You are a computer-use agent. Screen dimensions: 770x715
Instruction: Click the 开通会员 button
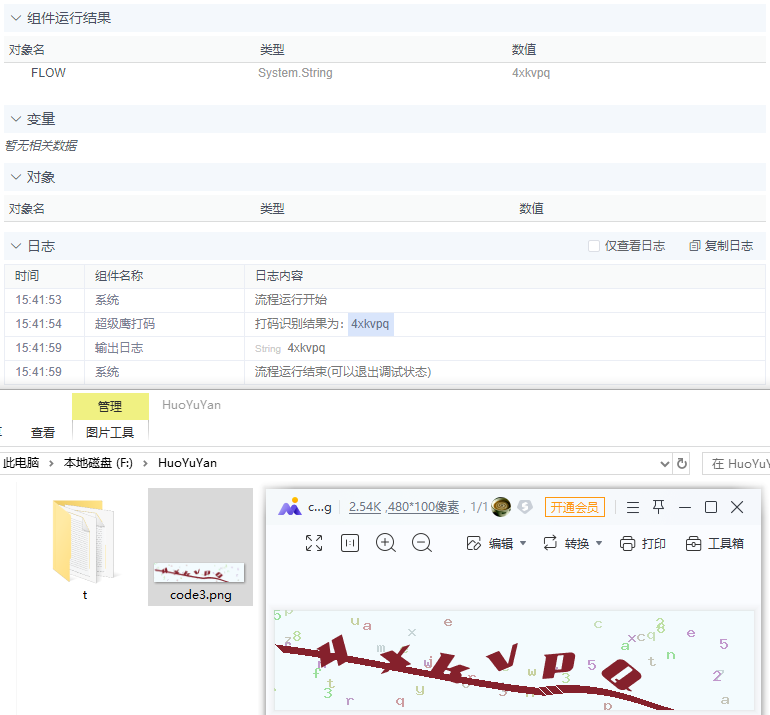coord(575,507)
